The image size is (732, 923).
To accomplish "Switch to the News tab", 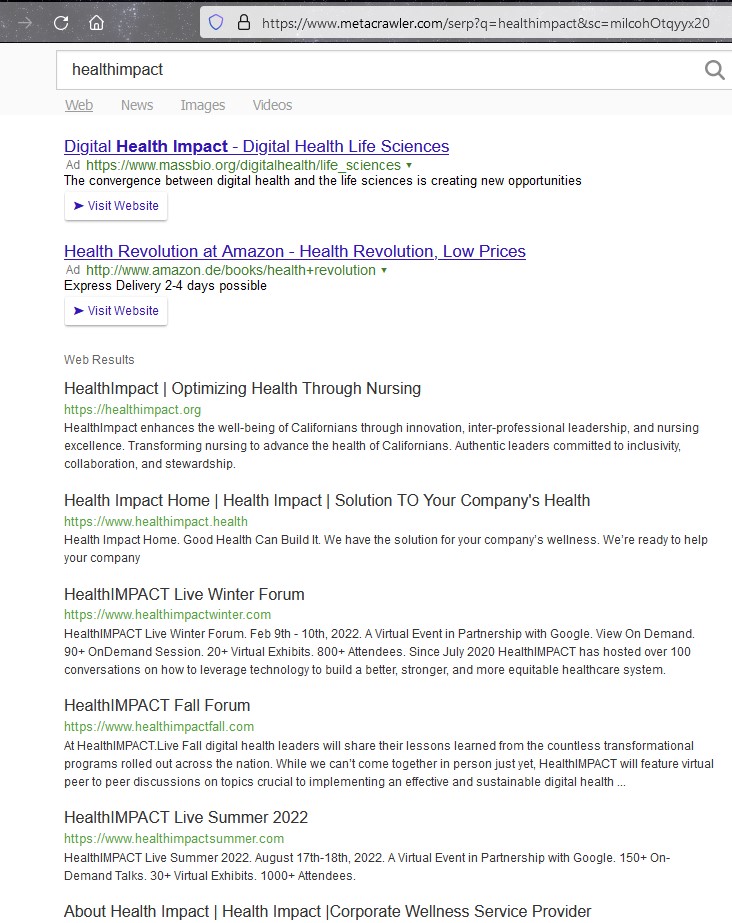I will [137, 105].
